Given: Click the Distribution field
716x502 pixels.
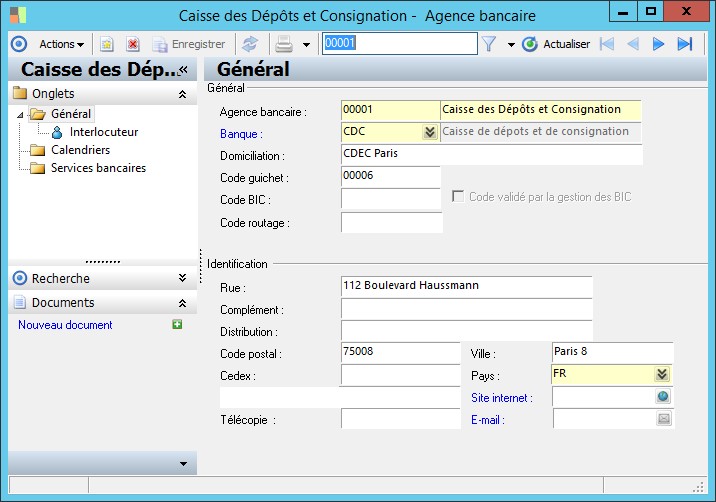Looking at the screenshot, I should [x=466, y=331].
